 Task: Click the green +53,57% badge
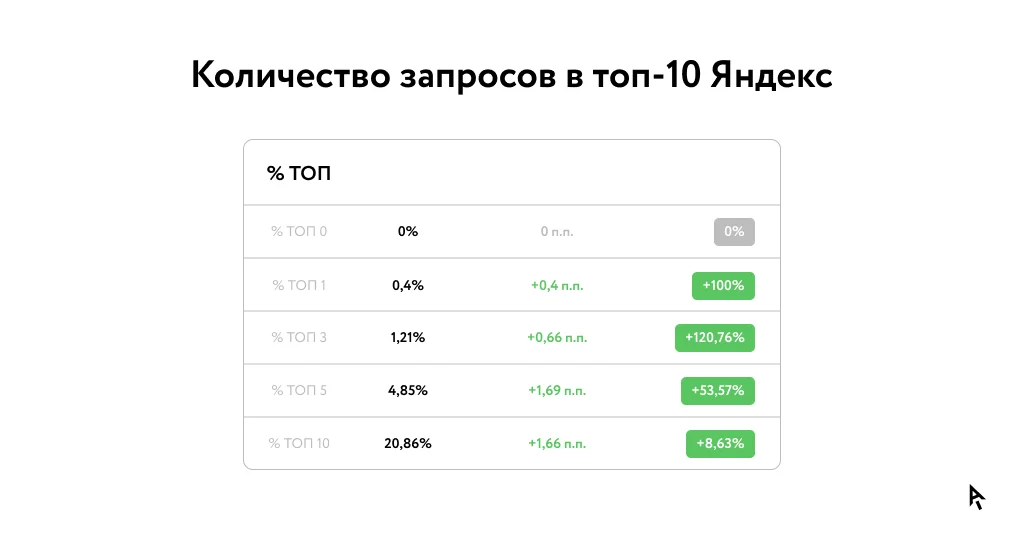(x=717, y=391)
